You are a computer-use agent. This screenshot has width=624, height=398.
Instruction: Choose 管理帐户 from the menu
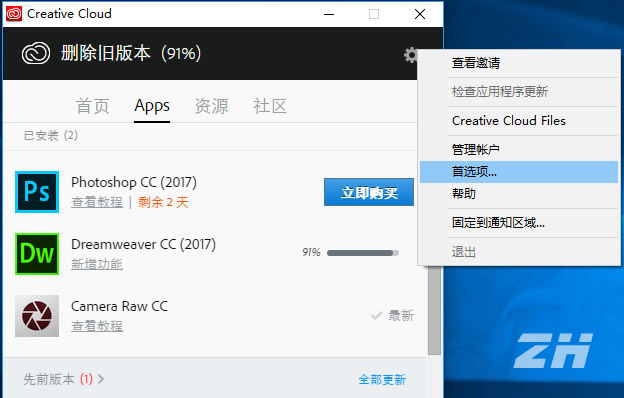(519, 150)
